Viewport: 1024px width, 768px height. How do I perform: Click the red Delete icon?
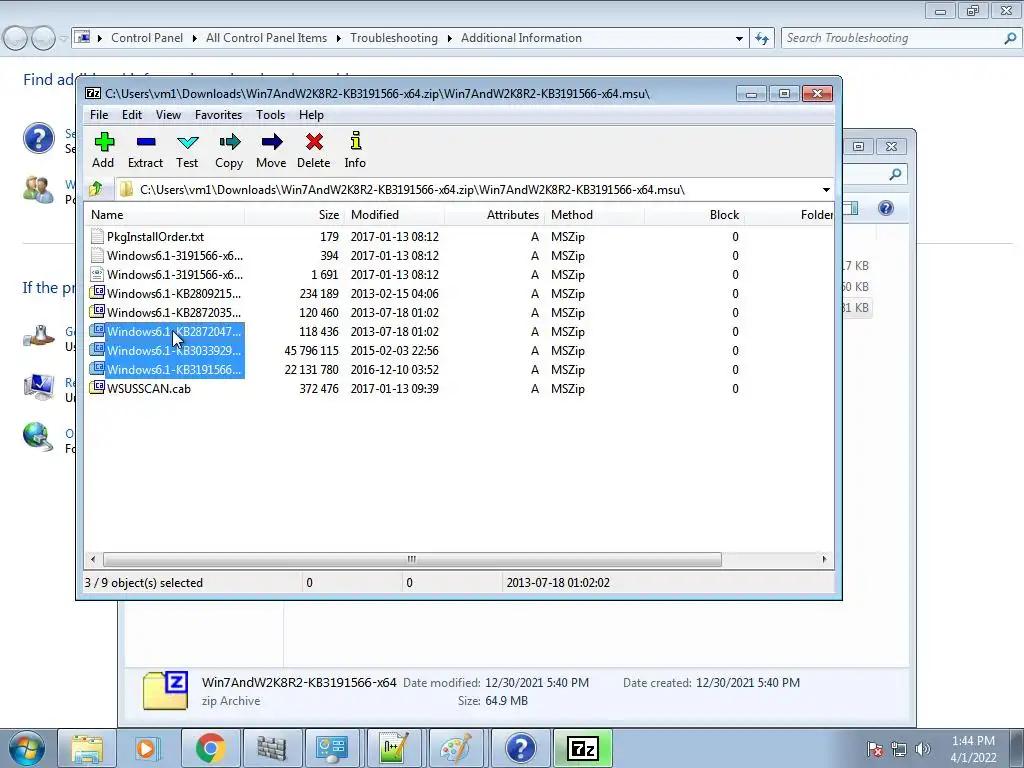click(x=313, y=142)
